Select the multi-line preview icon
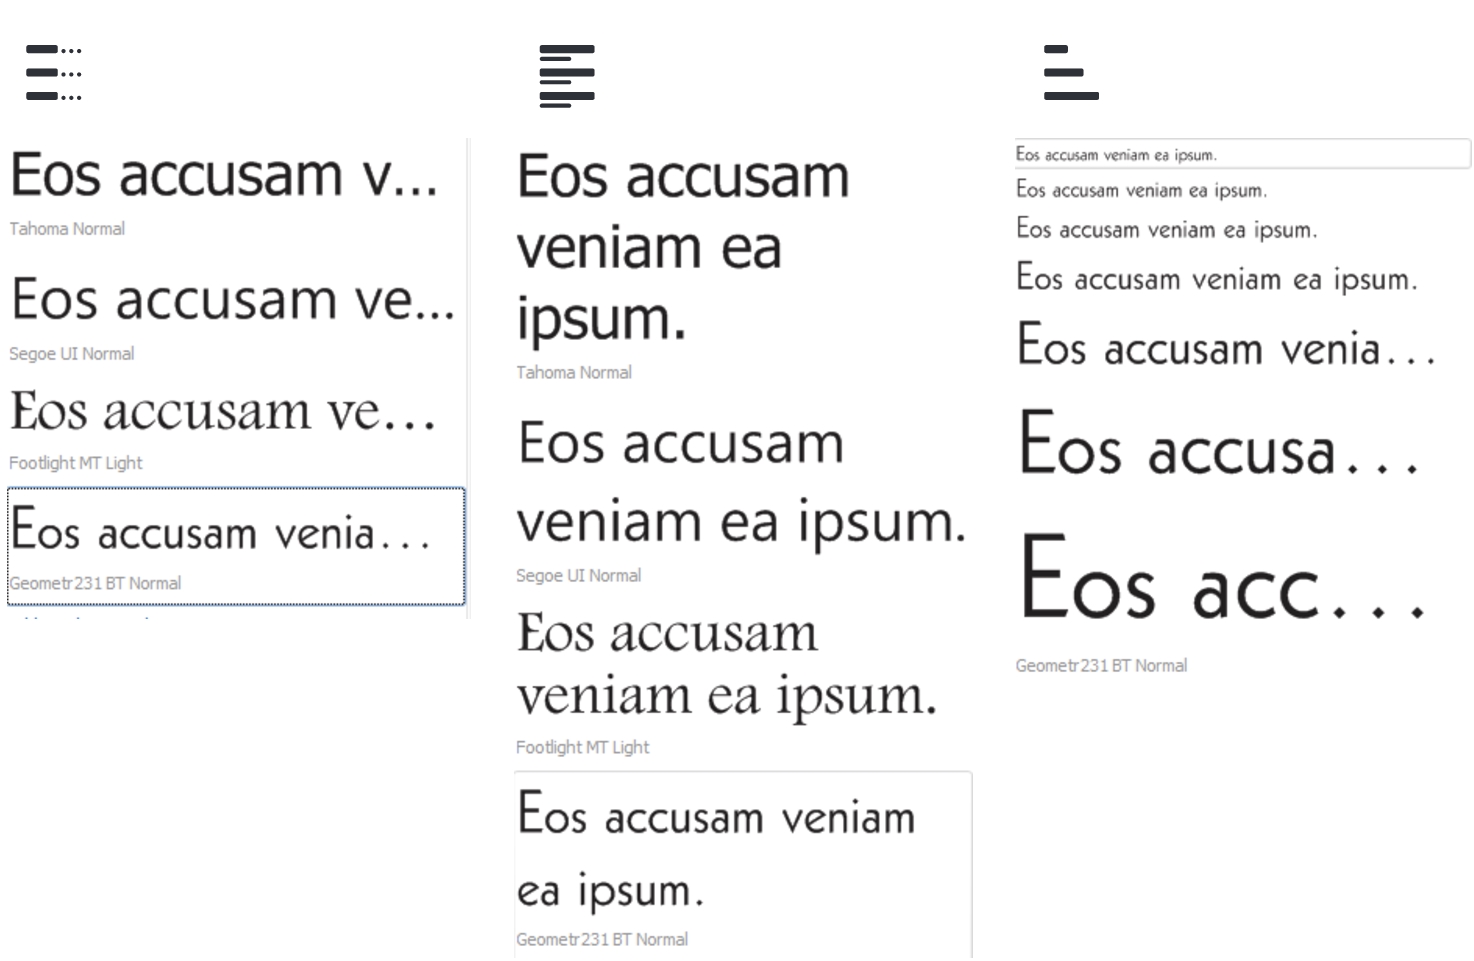The height and width of the screenshot is (961, 1474). [x=566, y=75]
